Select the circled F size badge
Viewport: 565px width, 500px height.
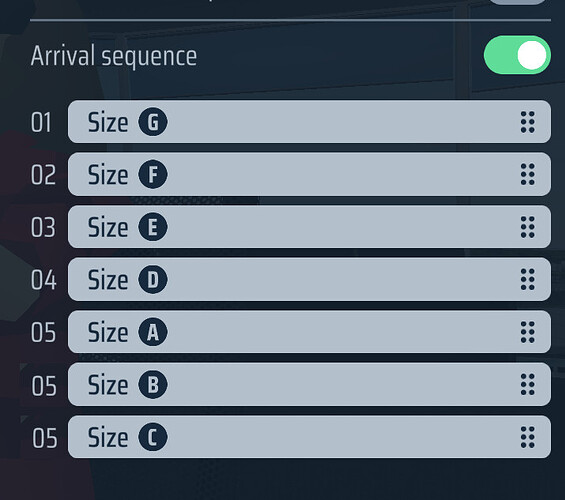pos(153,174)
